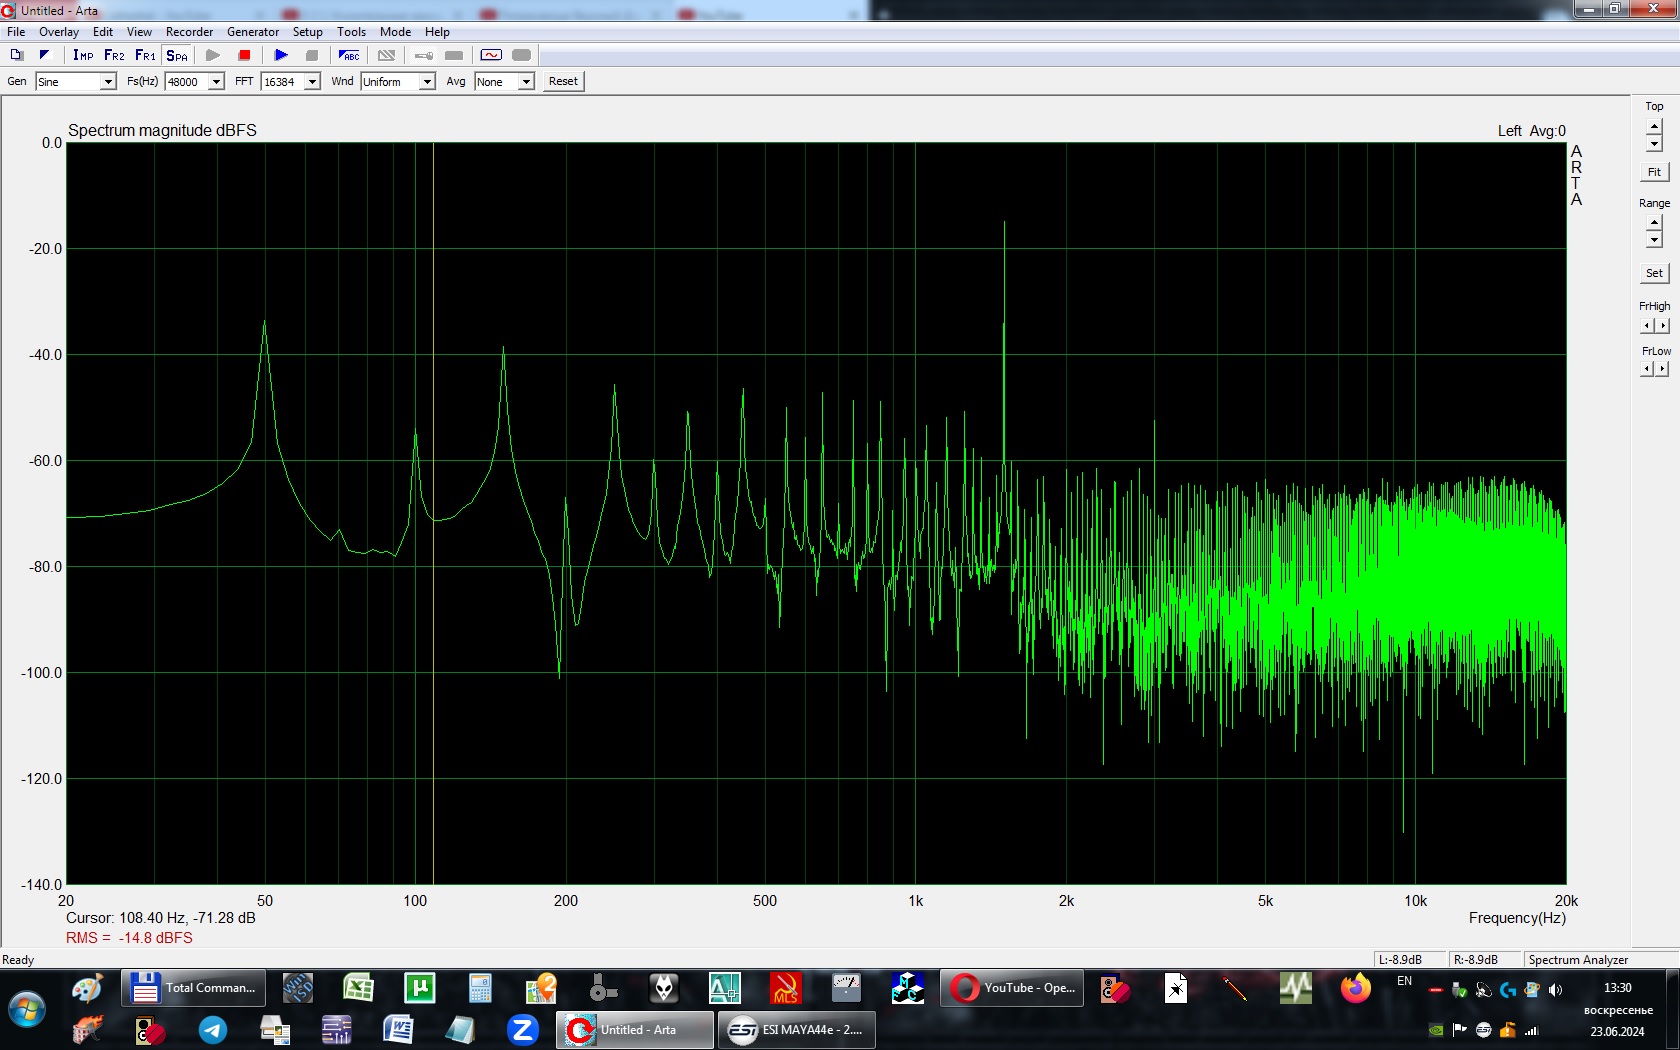The width and height of the screenshot is (1680, 1050).
Task: Open the Tools menu
Action: 351,32
